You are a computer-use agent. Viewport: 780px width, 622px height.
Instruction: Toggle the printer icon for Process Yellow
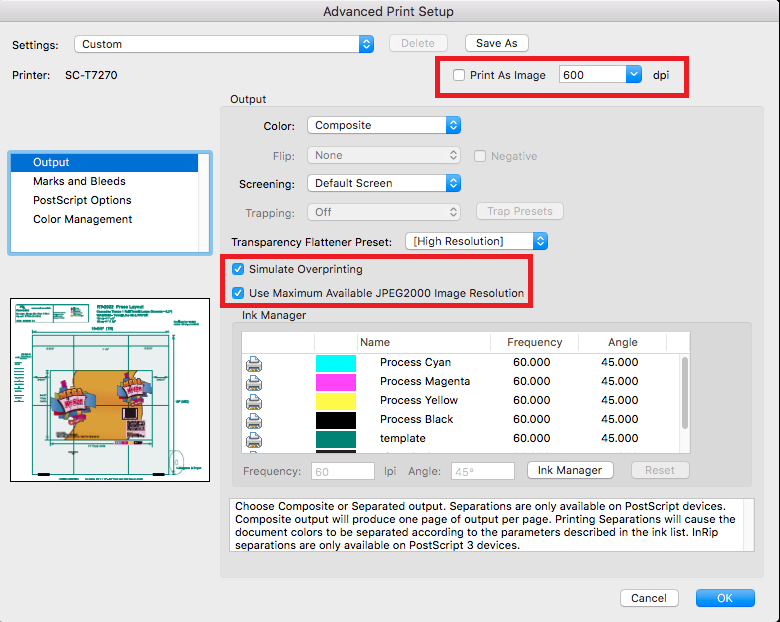pos(254,402)
